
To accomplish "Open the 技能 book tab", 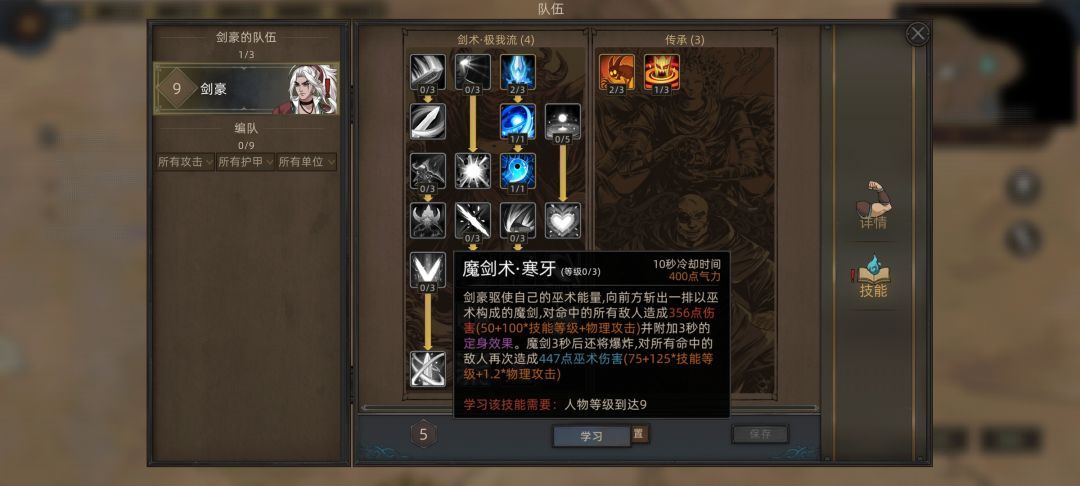I will (873, 277).
